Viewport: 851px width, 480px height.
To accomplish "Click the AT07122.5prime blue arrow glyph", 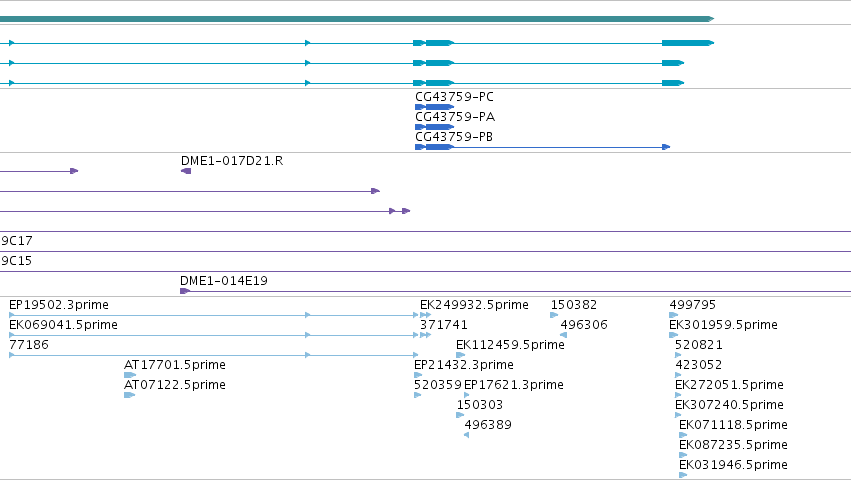I will [129, 395].
